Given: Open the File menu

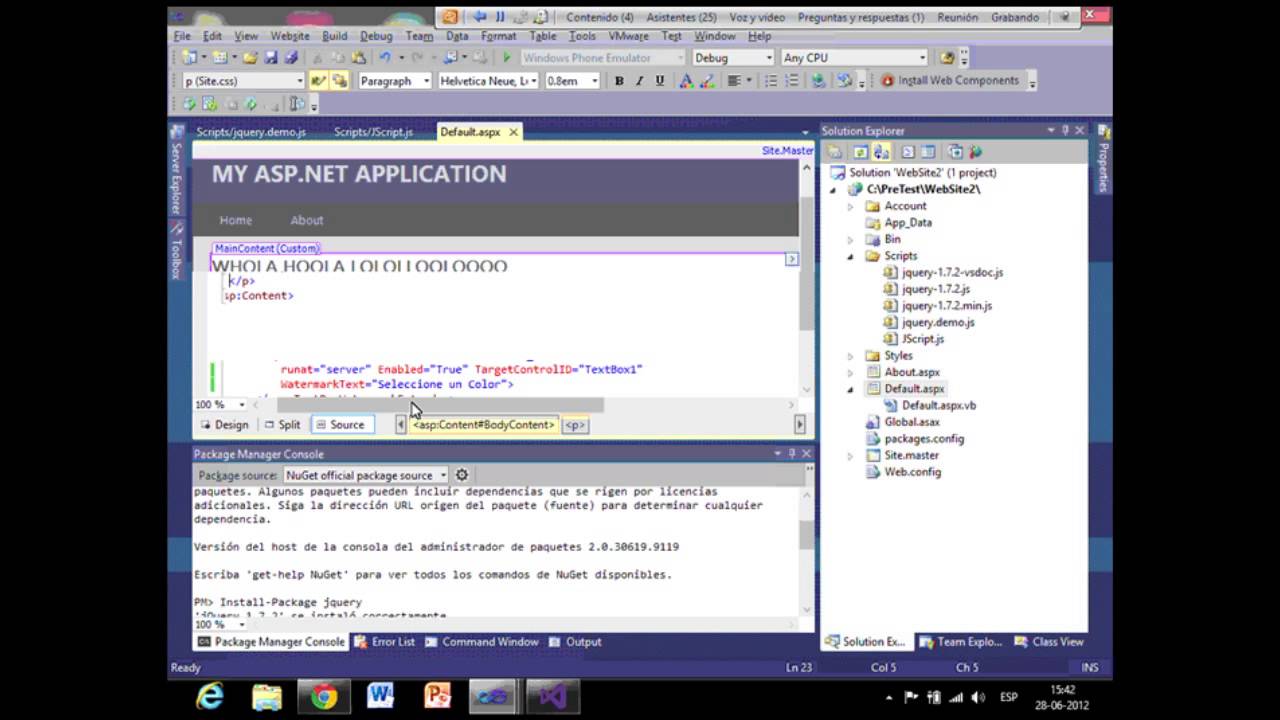Looking at the screenshot, I should click(182, 36).
